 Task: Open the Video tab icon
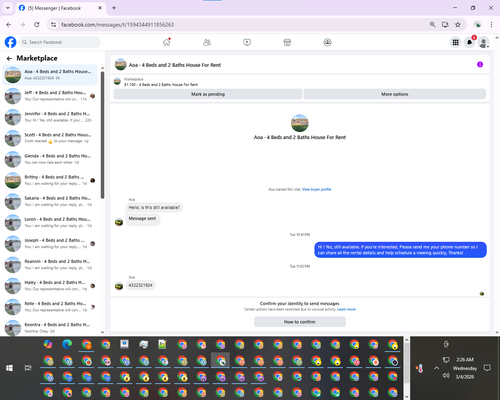tap(247, 42)
